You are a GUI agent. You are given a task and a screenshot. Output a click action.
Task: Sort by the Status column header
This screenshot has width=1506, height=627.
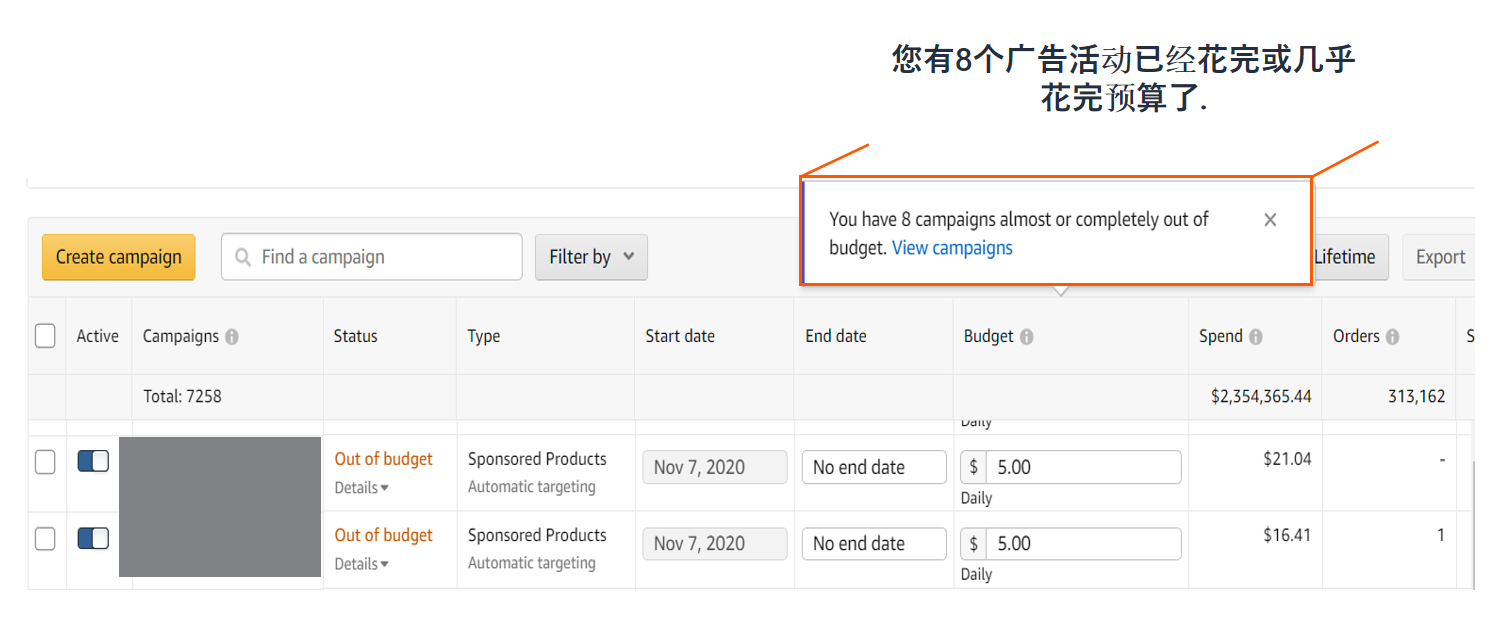[356, 336]
